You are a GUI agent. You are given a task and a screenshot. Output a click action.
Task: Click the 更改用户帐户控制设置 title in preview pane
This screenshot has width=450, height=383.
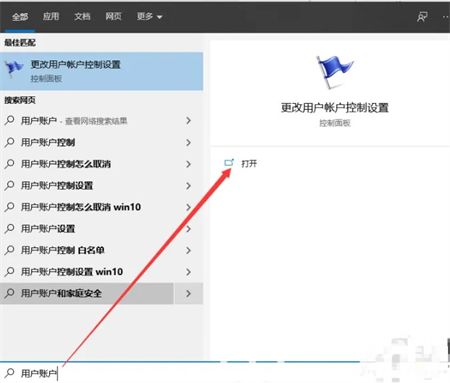pyautogui.click(x=335, y=108)
